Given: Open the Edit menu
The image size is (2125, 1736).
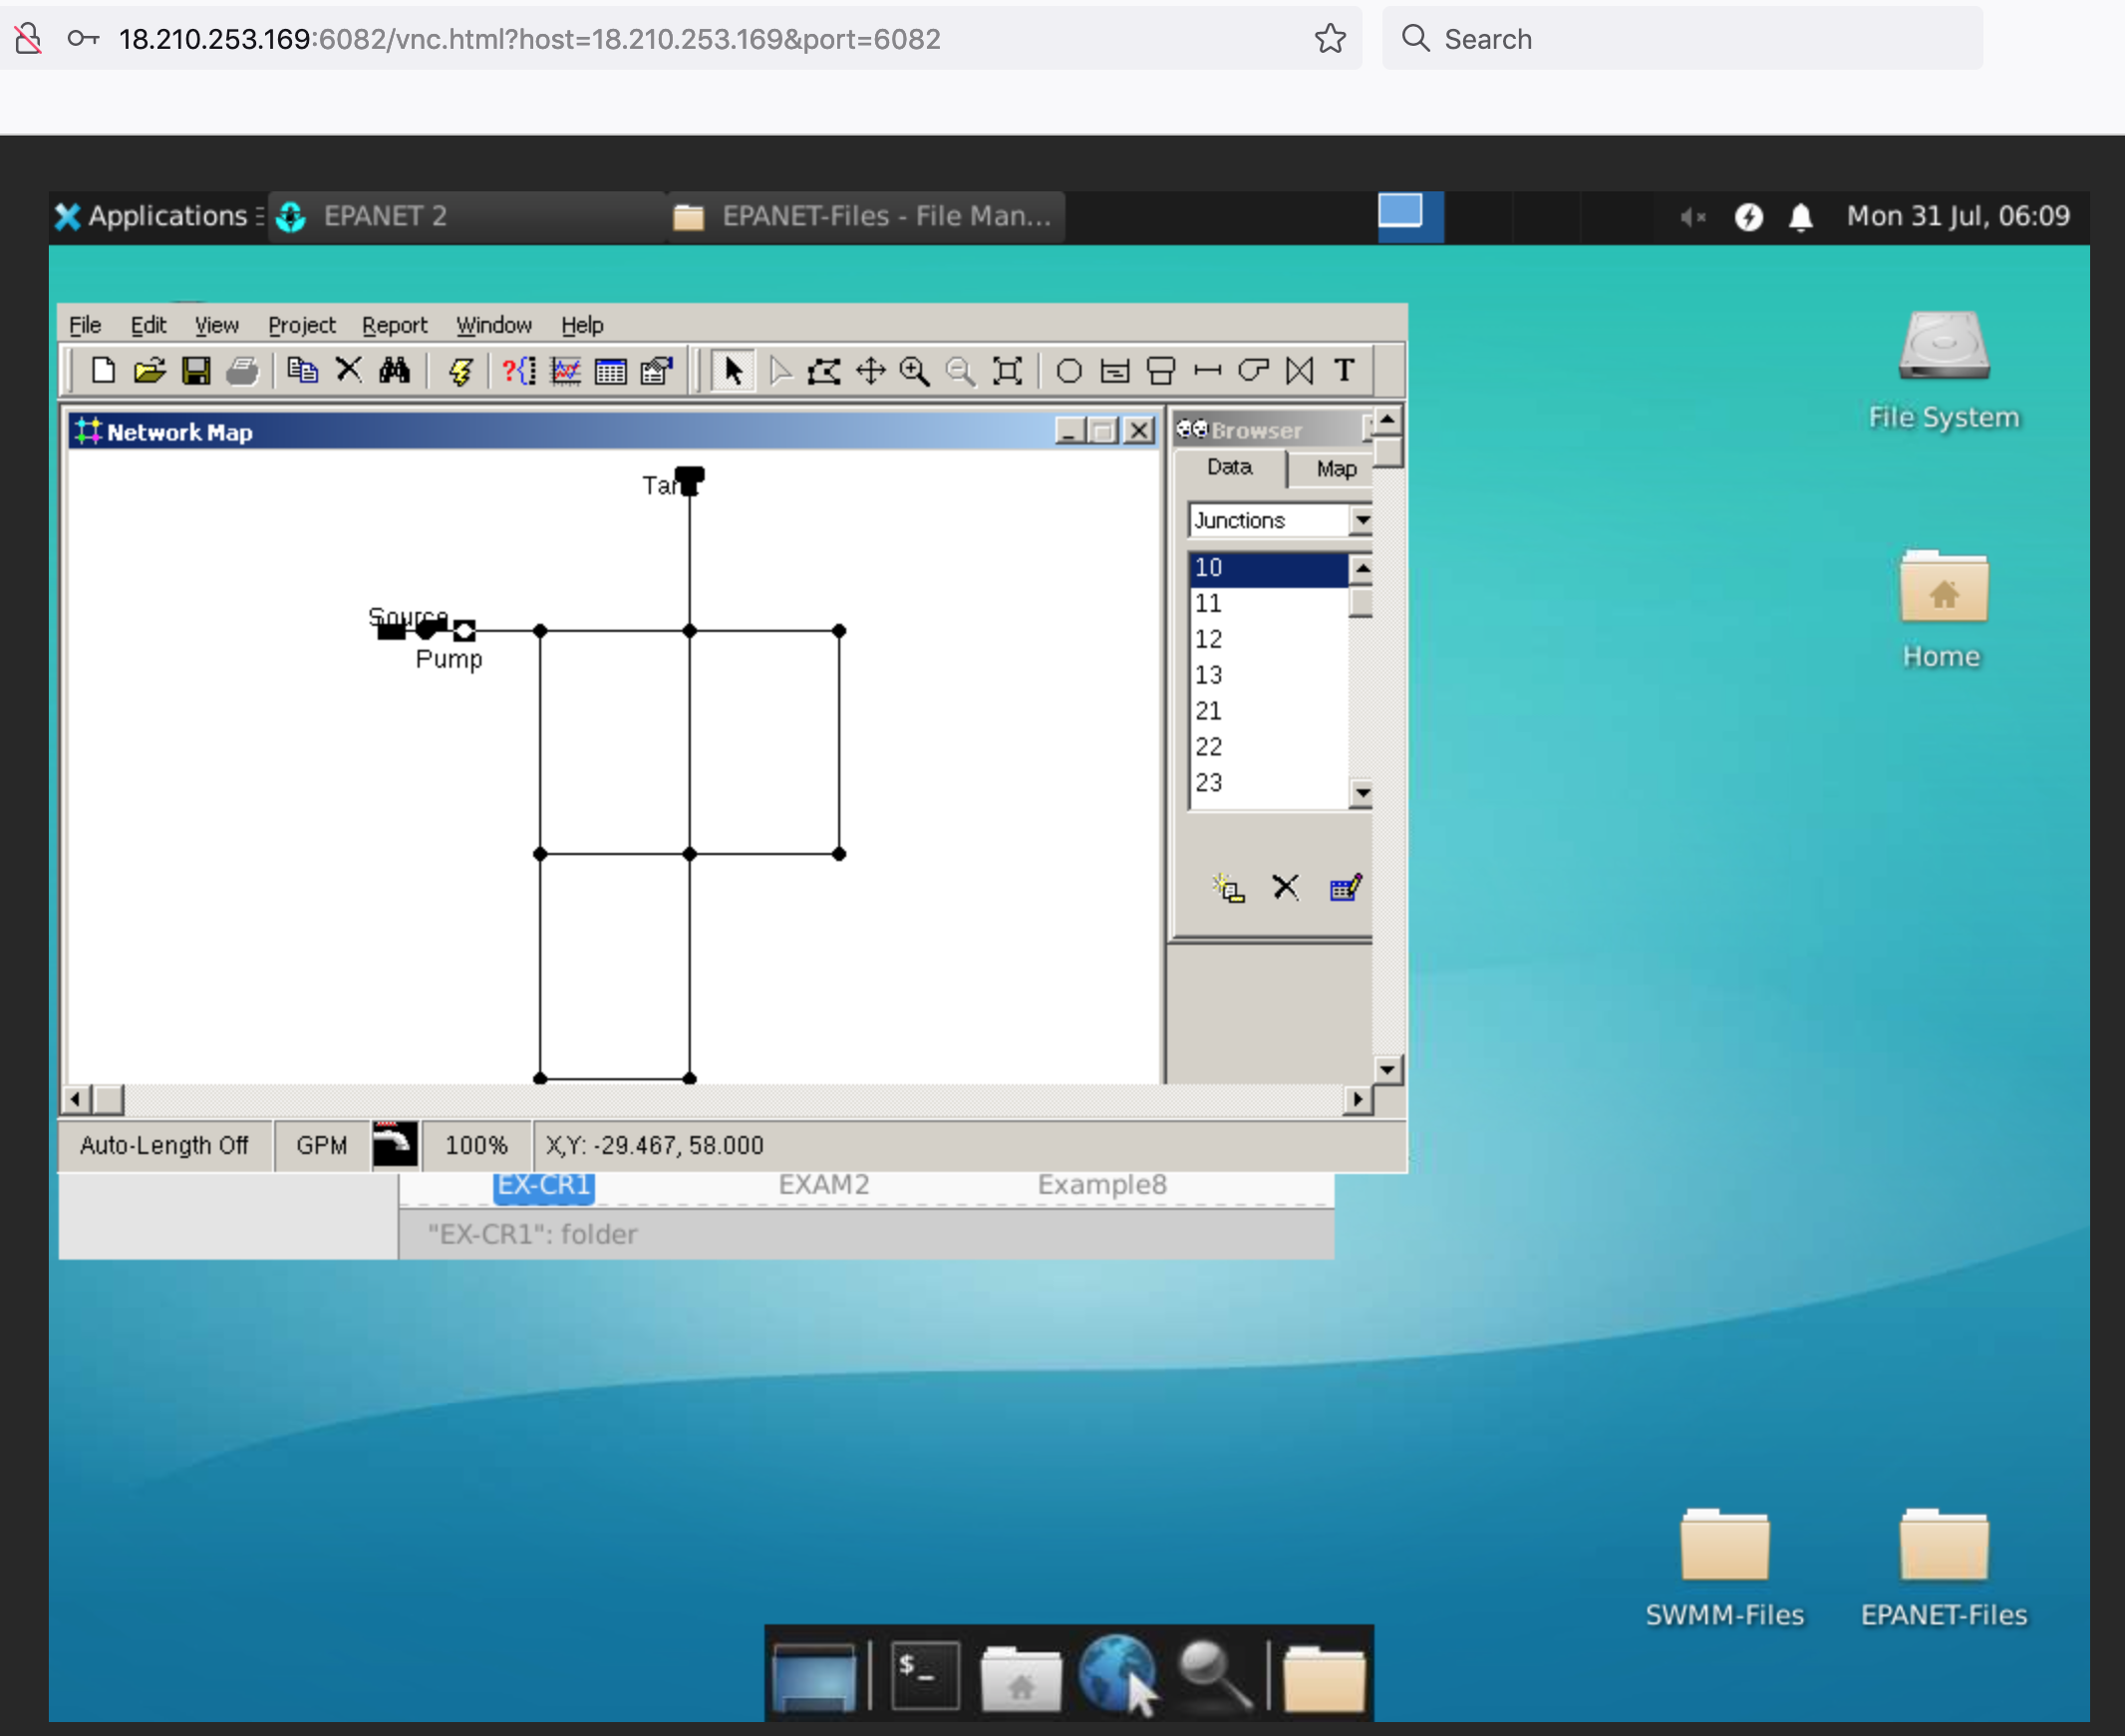Looking at the screenshot, I should coord(148,325).
